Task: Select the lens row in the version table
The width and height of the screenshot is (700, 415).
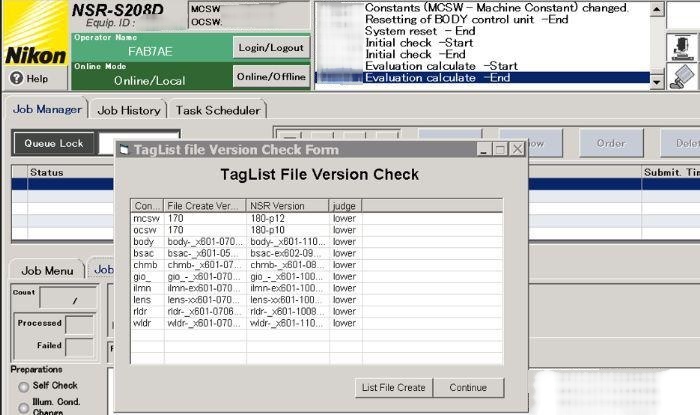Action: (317, 299)
